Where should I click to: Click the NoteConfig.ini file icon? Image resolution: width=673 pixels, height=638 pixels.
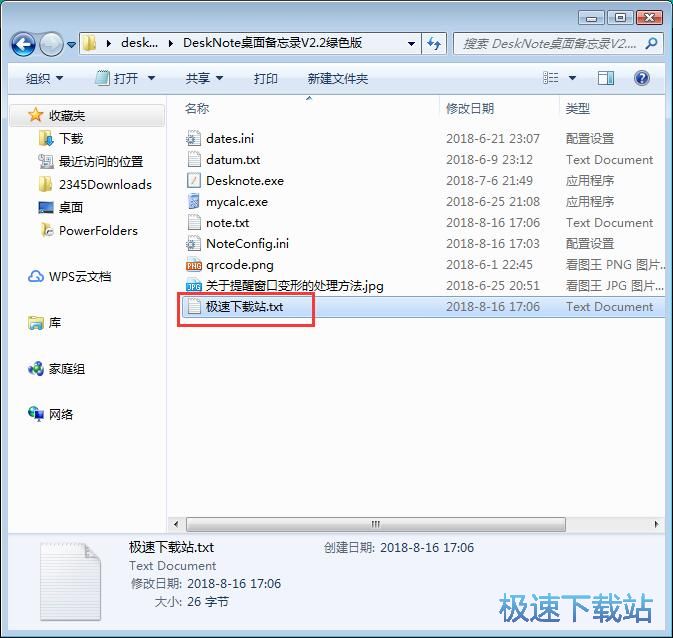click(193, 243)
